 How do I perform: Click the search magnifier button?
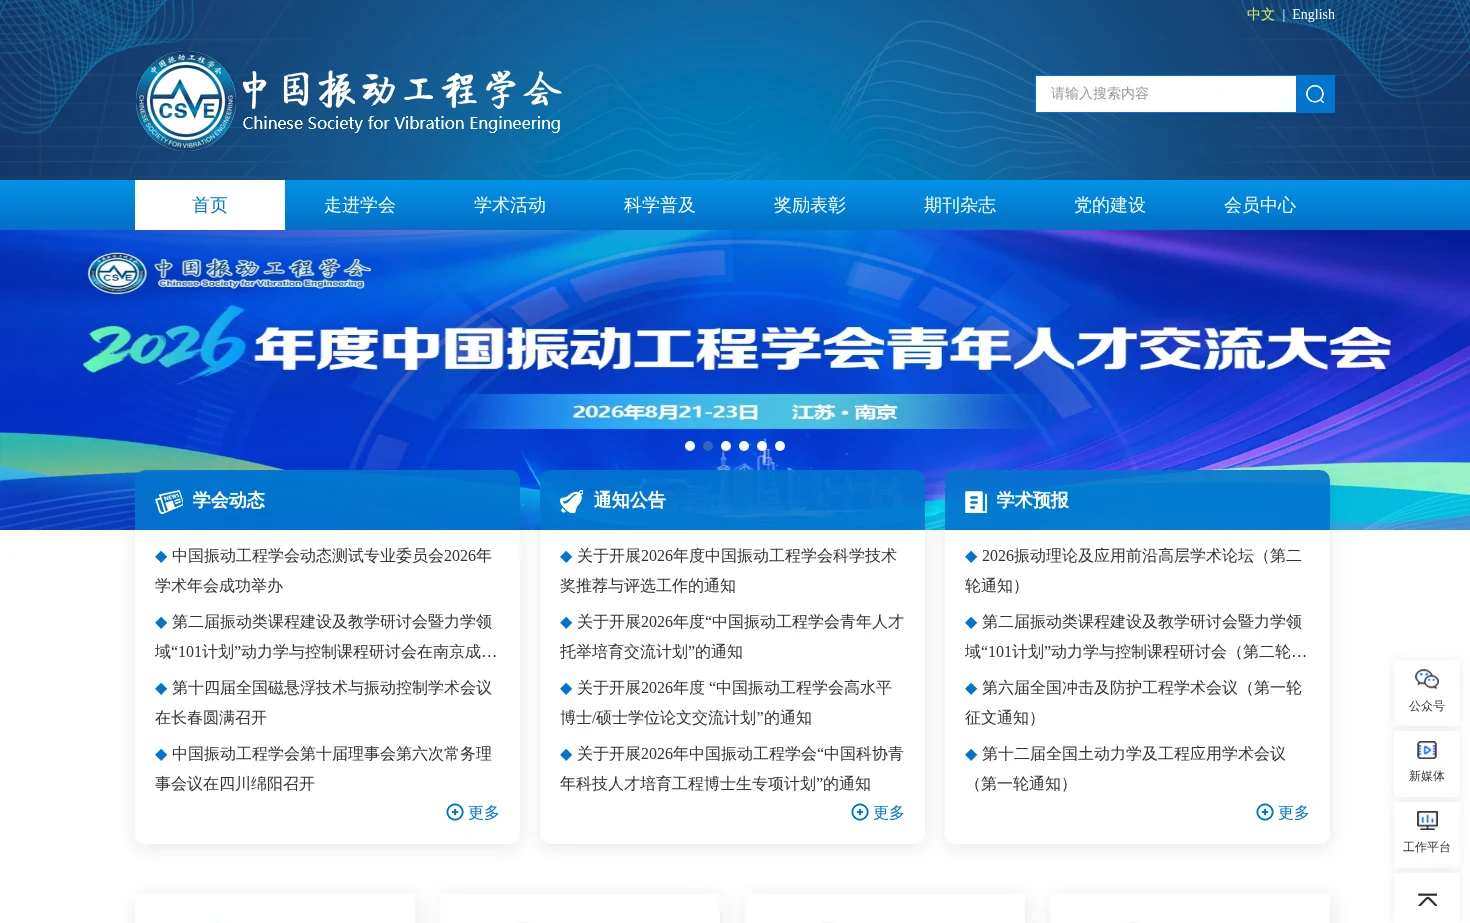click(1315, 94)
